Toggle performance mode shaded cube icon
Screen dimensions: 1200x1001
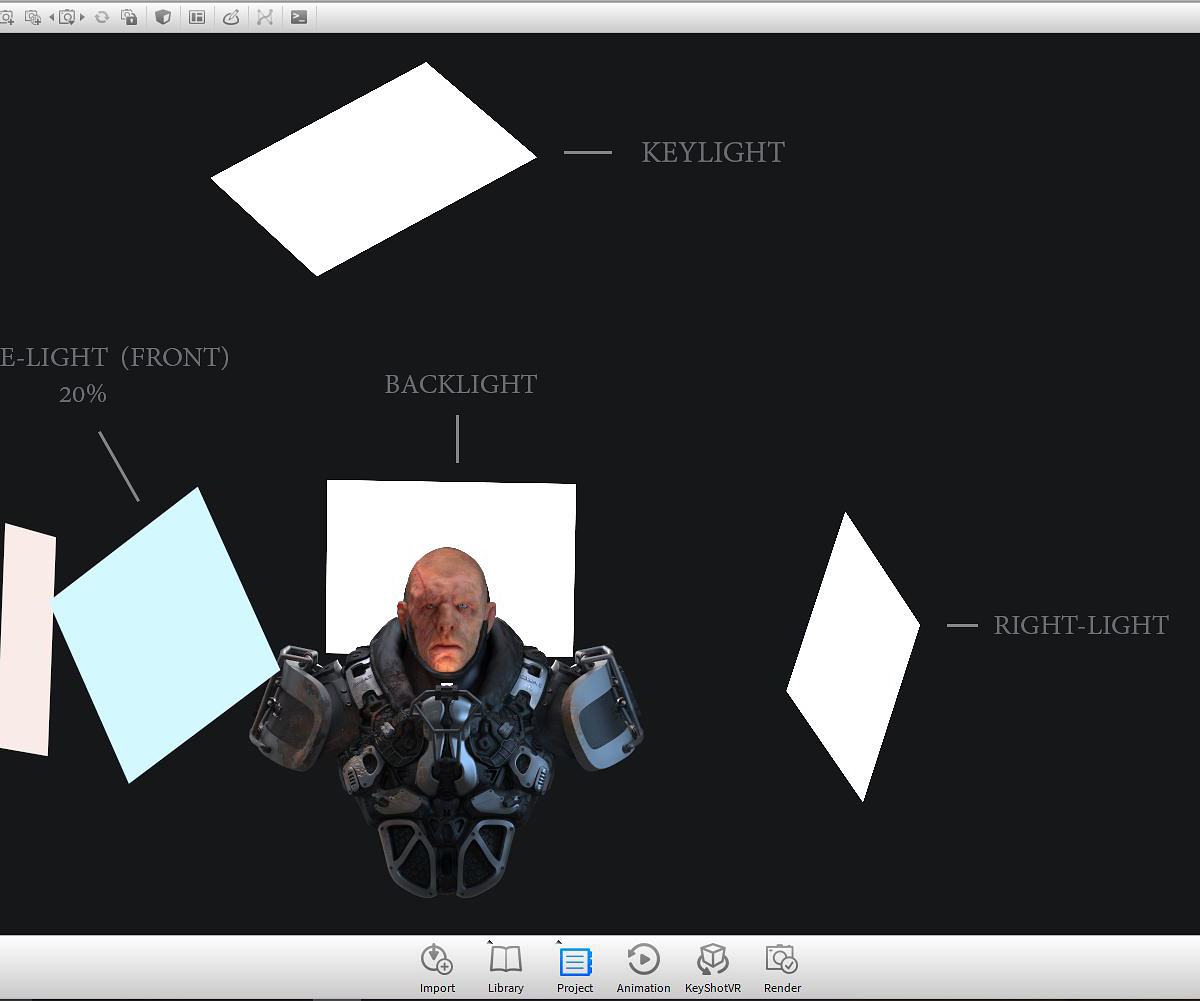(x=163, y=17)
